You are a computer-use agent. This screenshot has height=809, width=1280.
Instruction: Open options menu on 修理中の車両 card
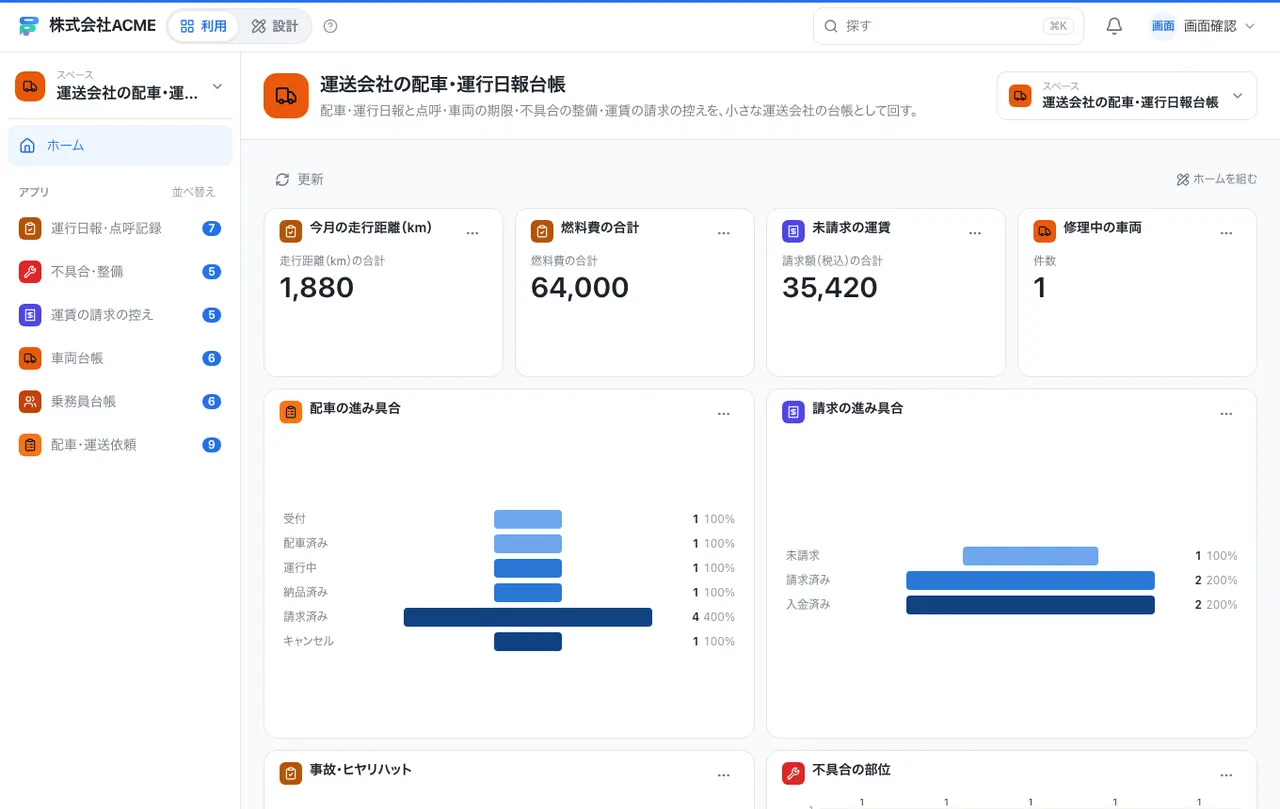coord(1227,233)
